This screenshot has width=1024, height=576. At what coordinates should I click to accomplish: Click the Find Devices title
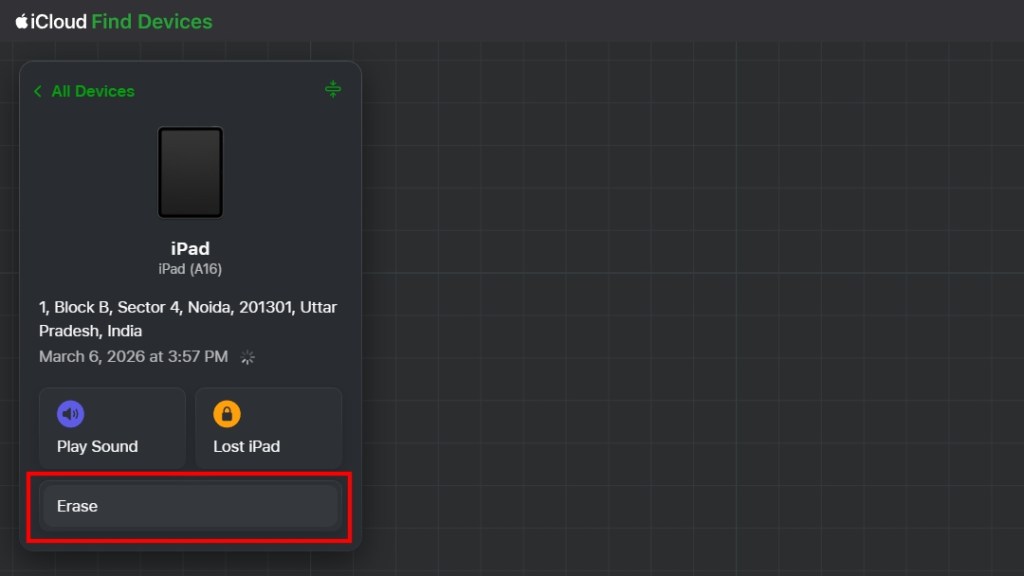[x=152, y=21]
